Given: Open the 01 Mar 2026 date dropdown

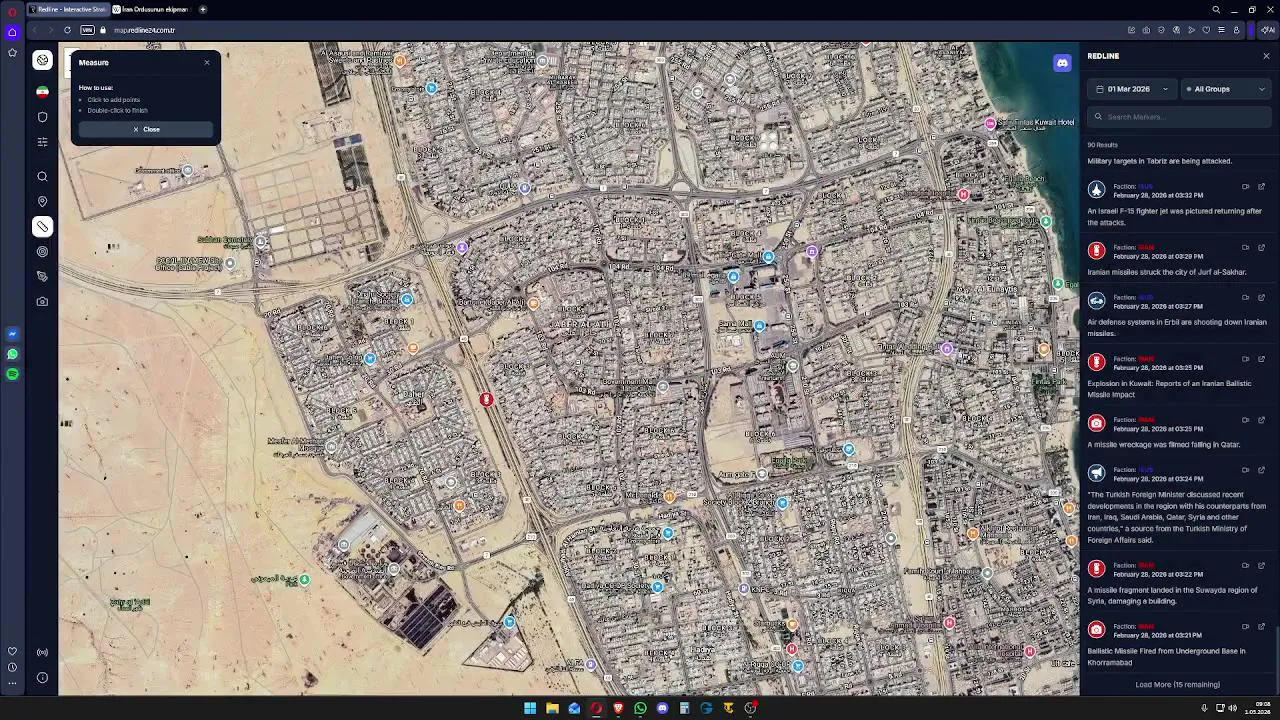Looking at the screenshot, I should pos(1132,89).
